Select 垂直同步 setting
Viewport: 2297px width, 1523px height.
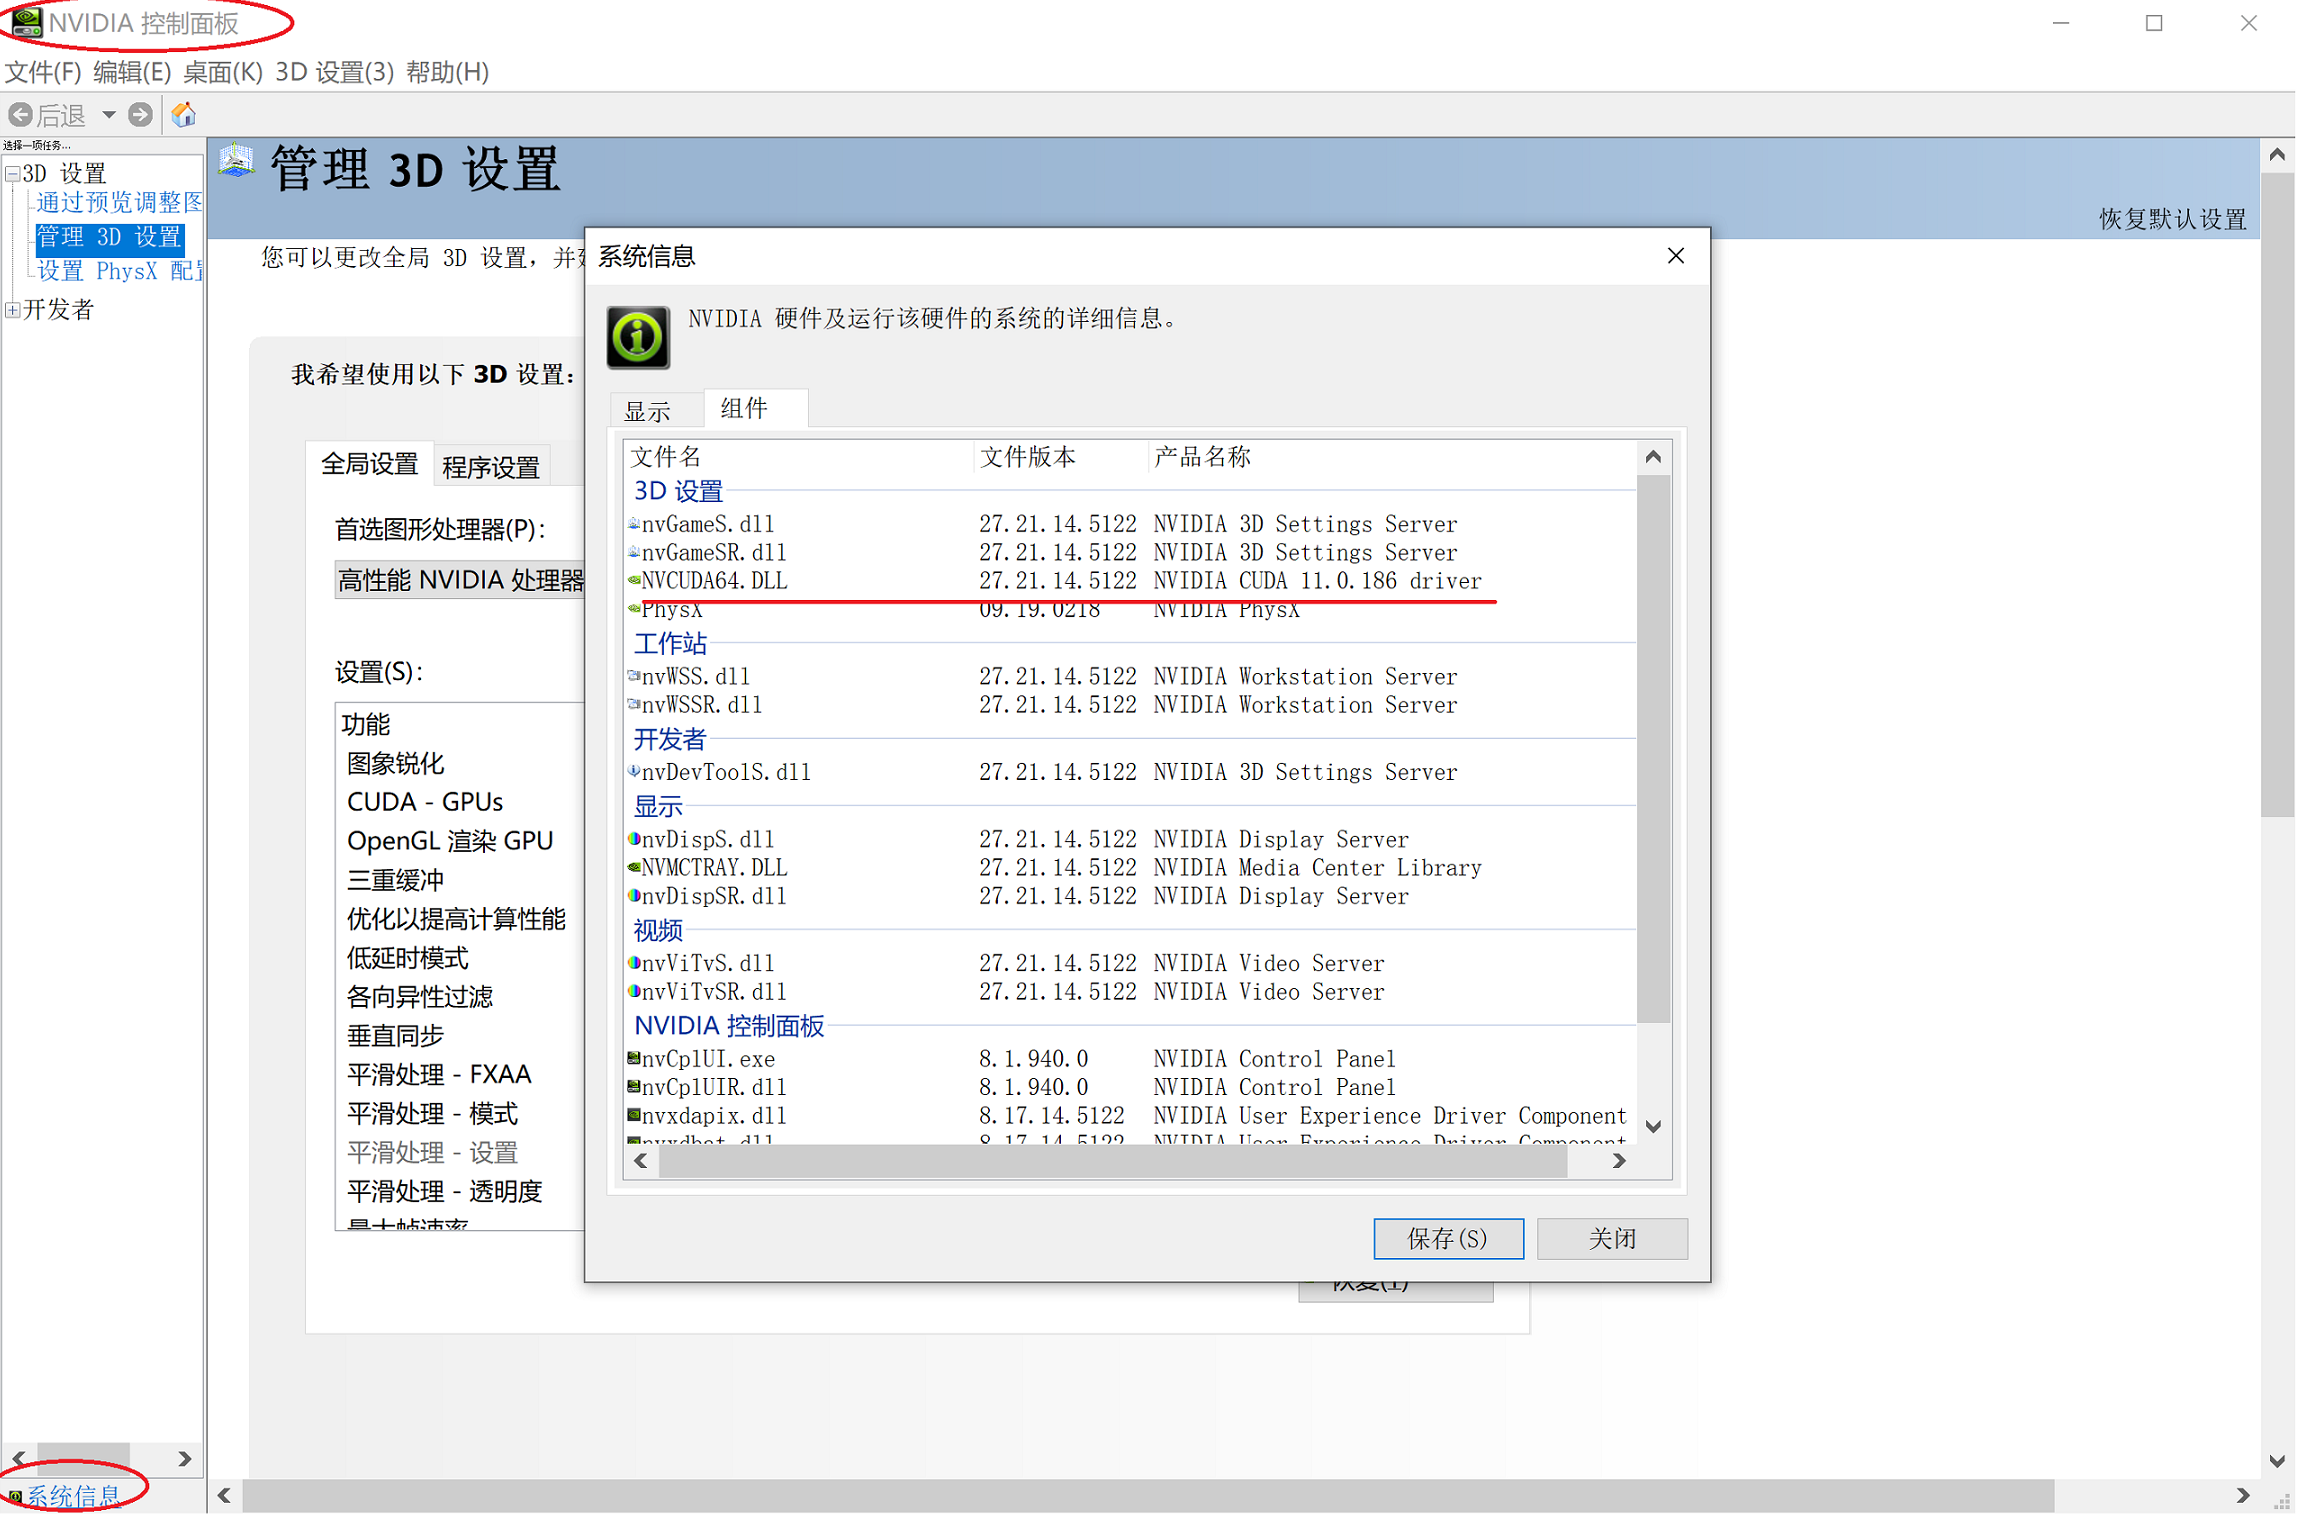click(x=396, y=1036)
